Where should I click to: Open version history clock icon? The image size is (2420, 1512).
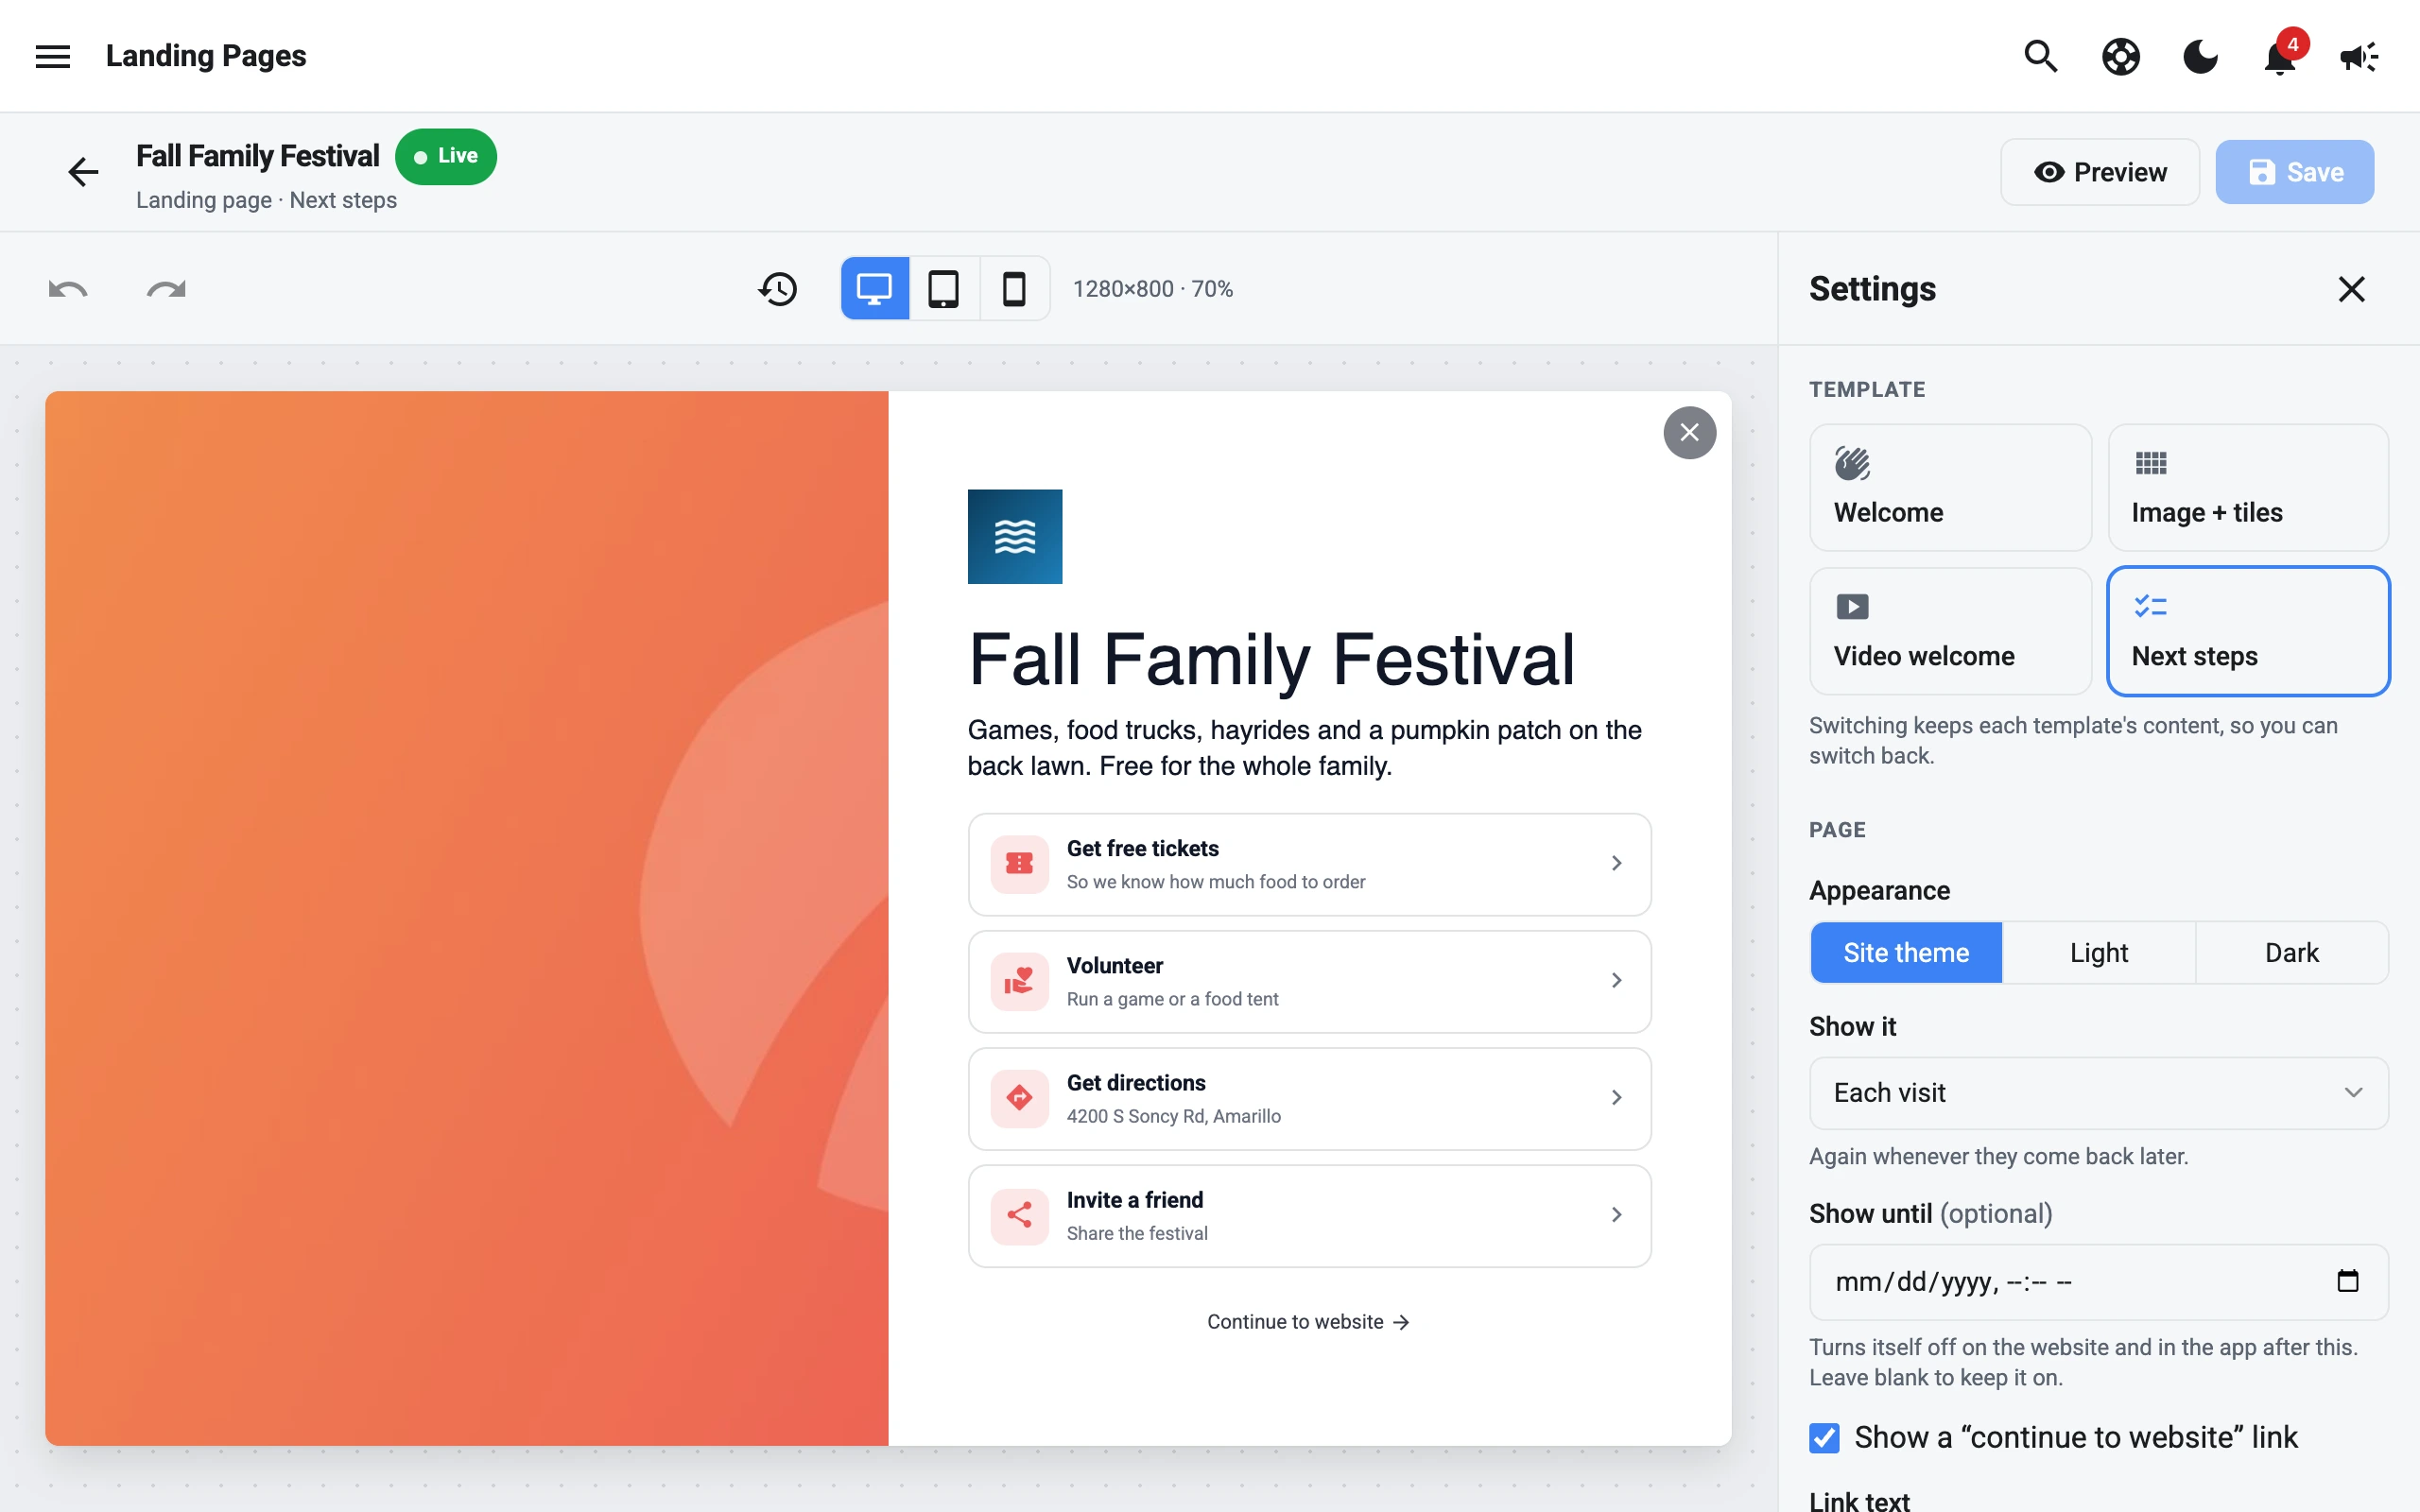click(777, 289)
